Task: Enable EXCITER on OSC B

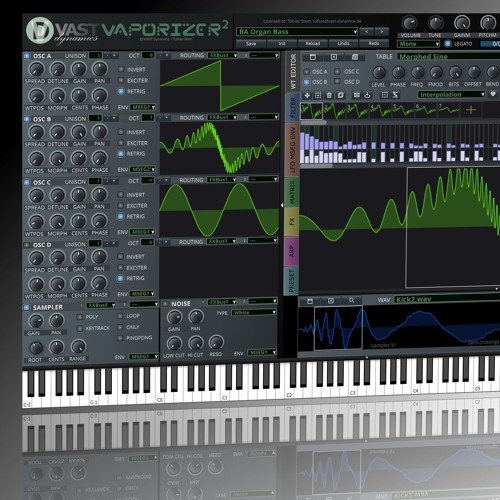Action: click(x=121, y=143)
